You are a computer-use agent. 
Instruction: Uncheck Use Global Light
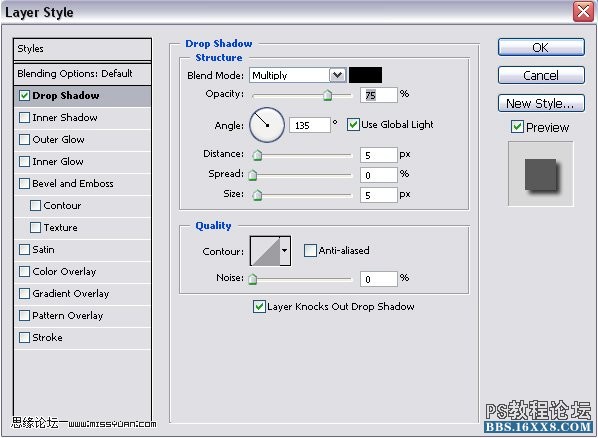pyautogui.click(x=353, y=124)
